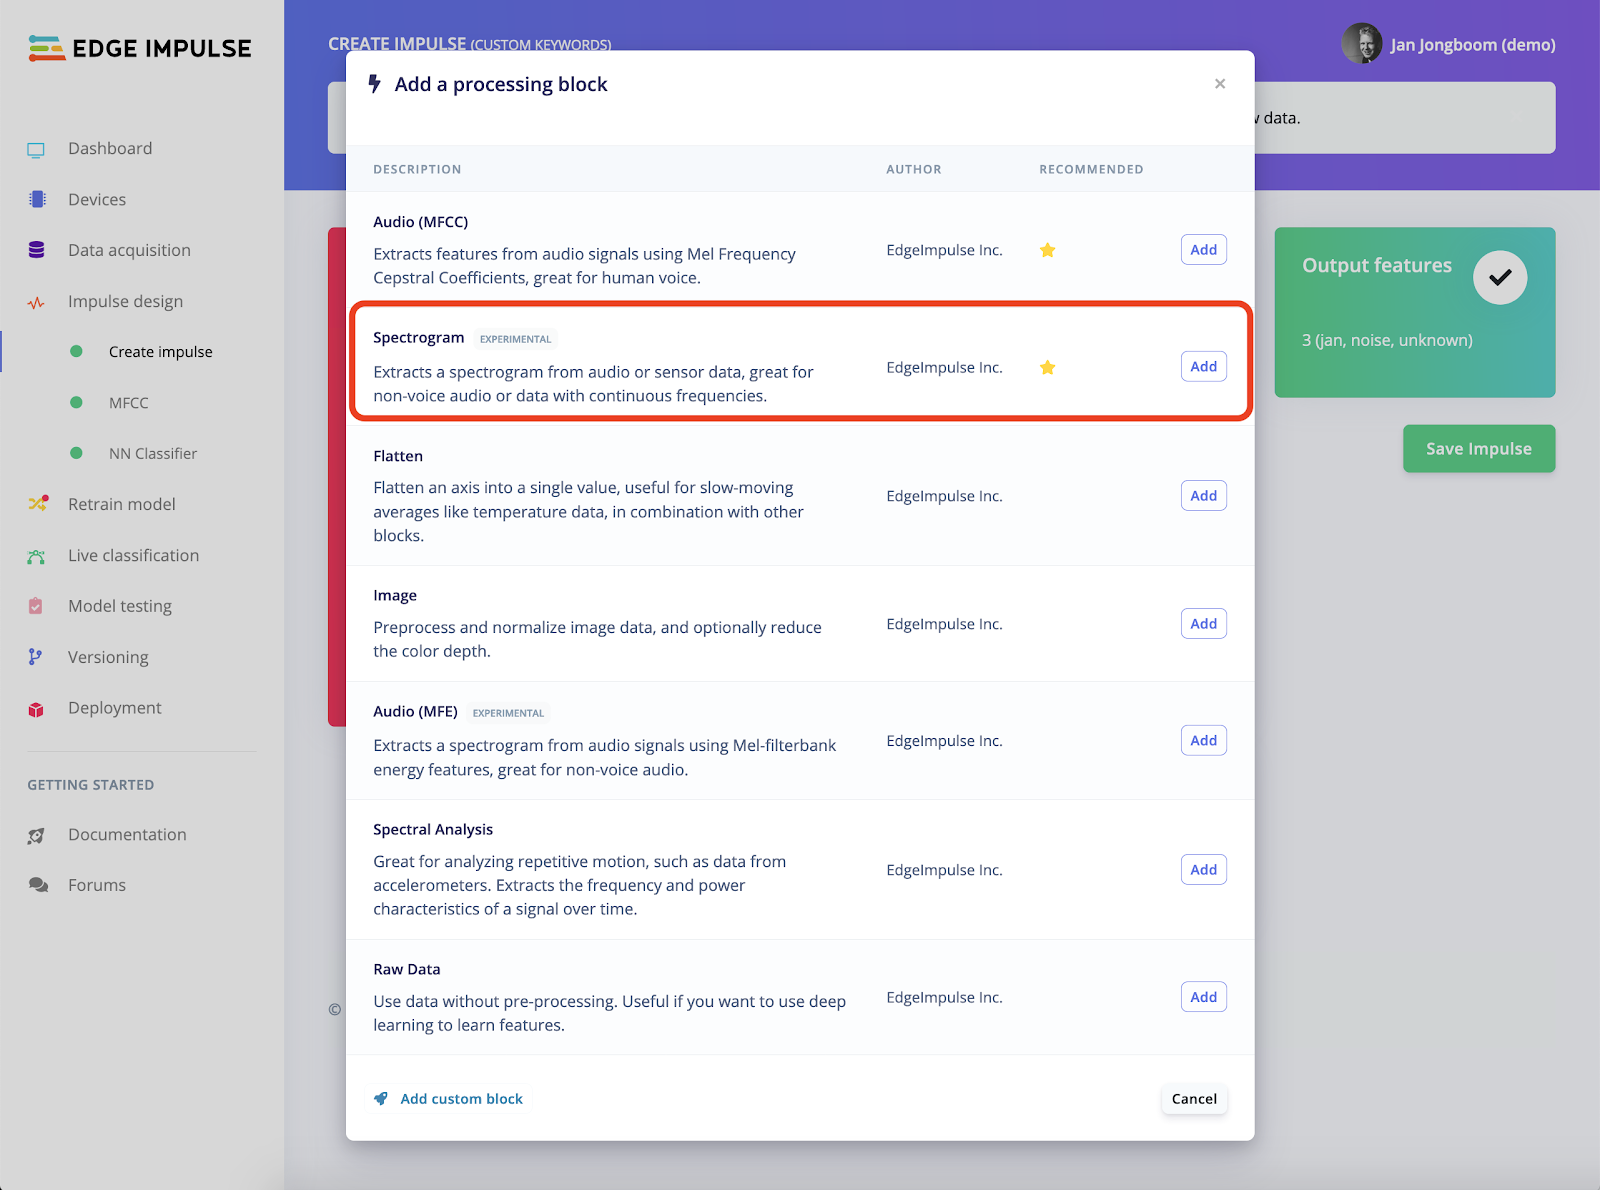The image size is (1600, 1190).
Task: Click the Output features card
Action: pos(1415,312)
